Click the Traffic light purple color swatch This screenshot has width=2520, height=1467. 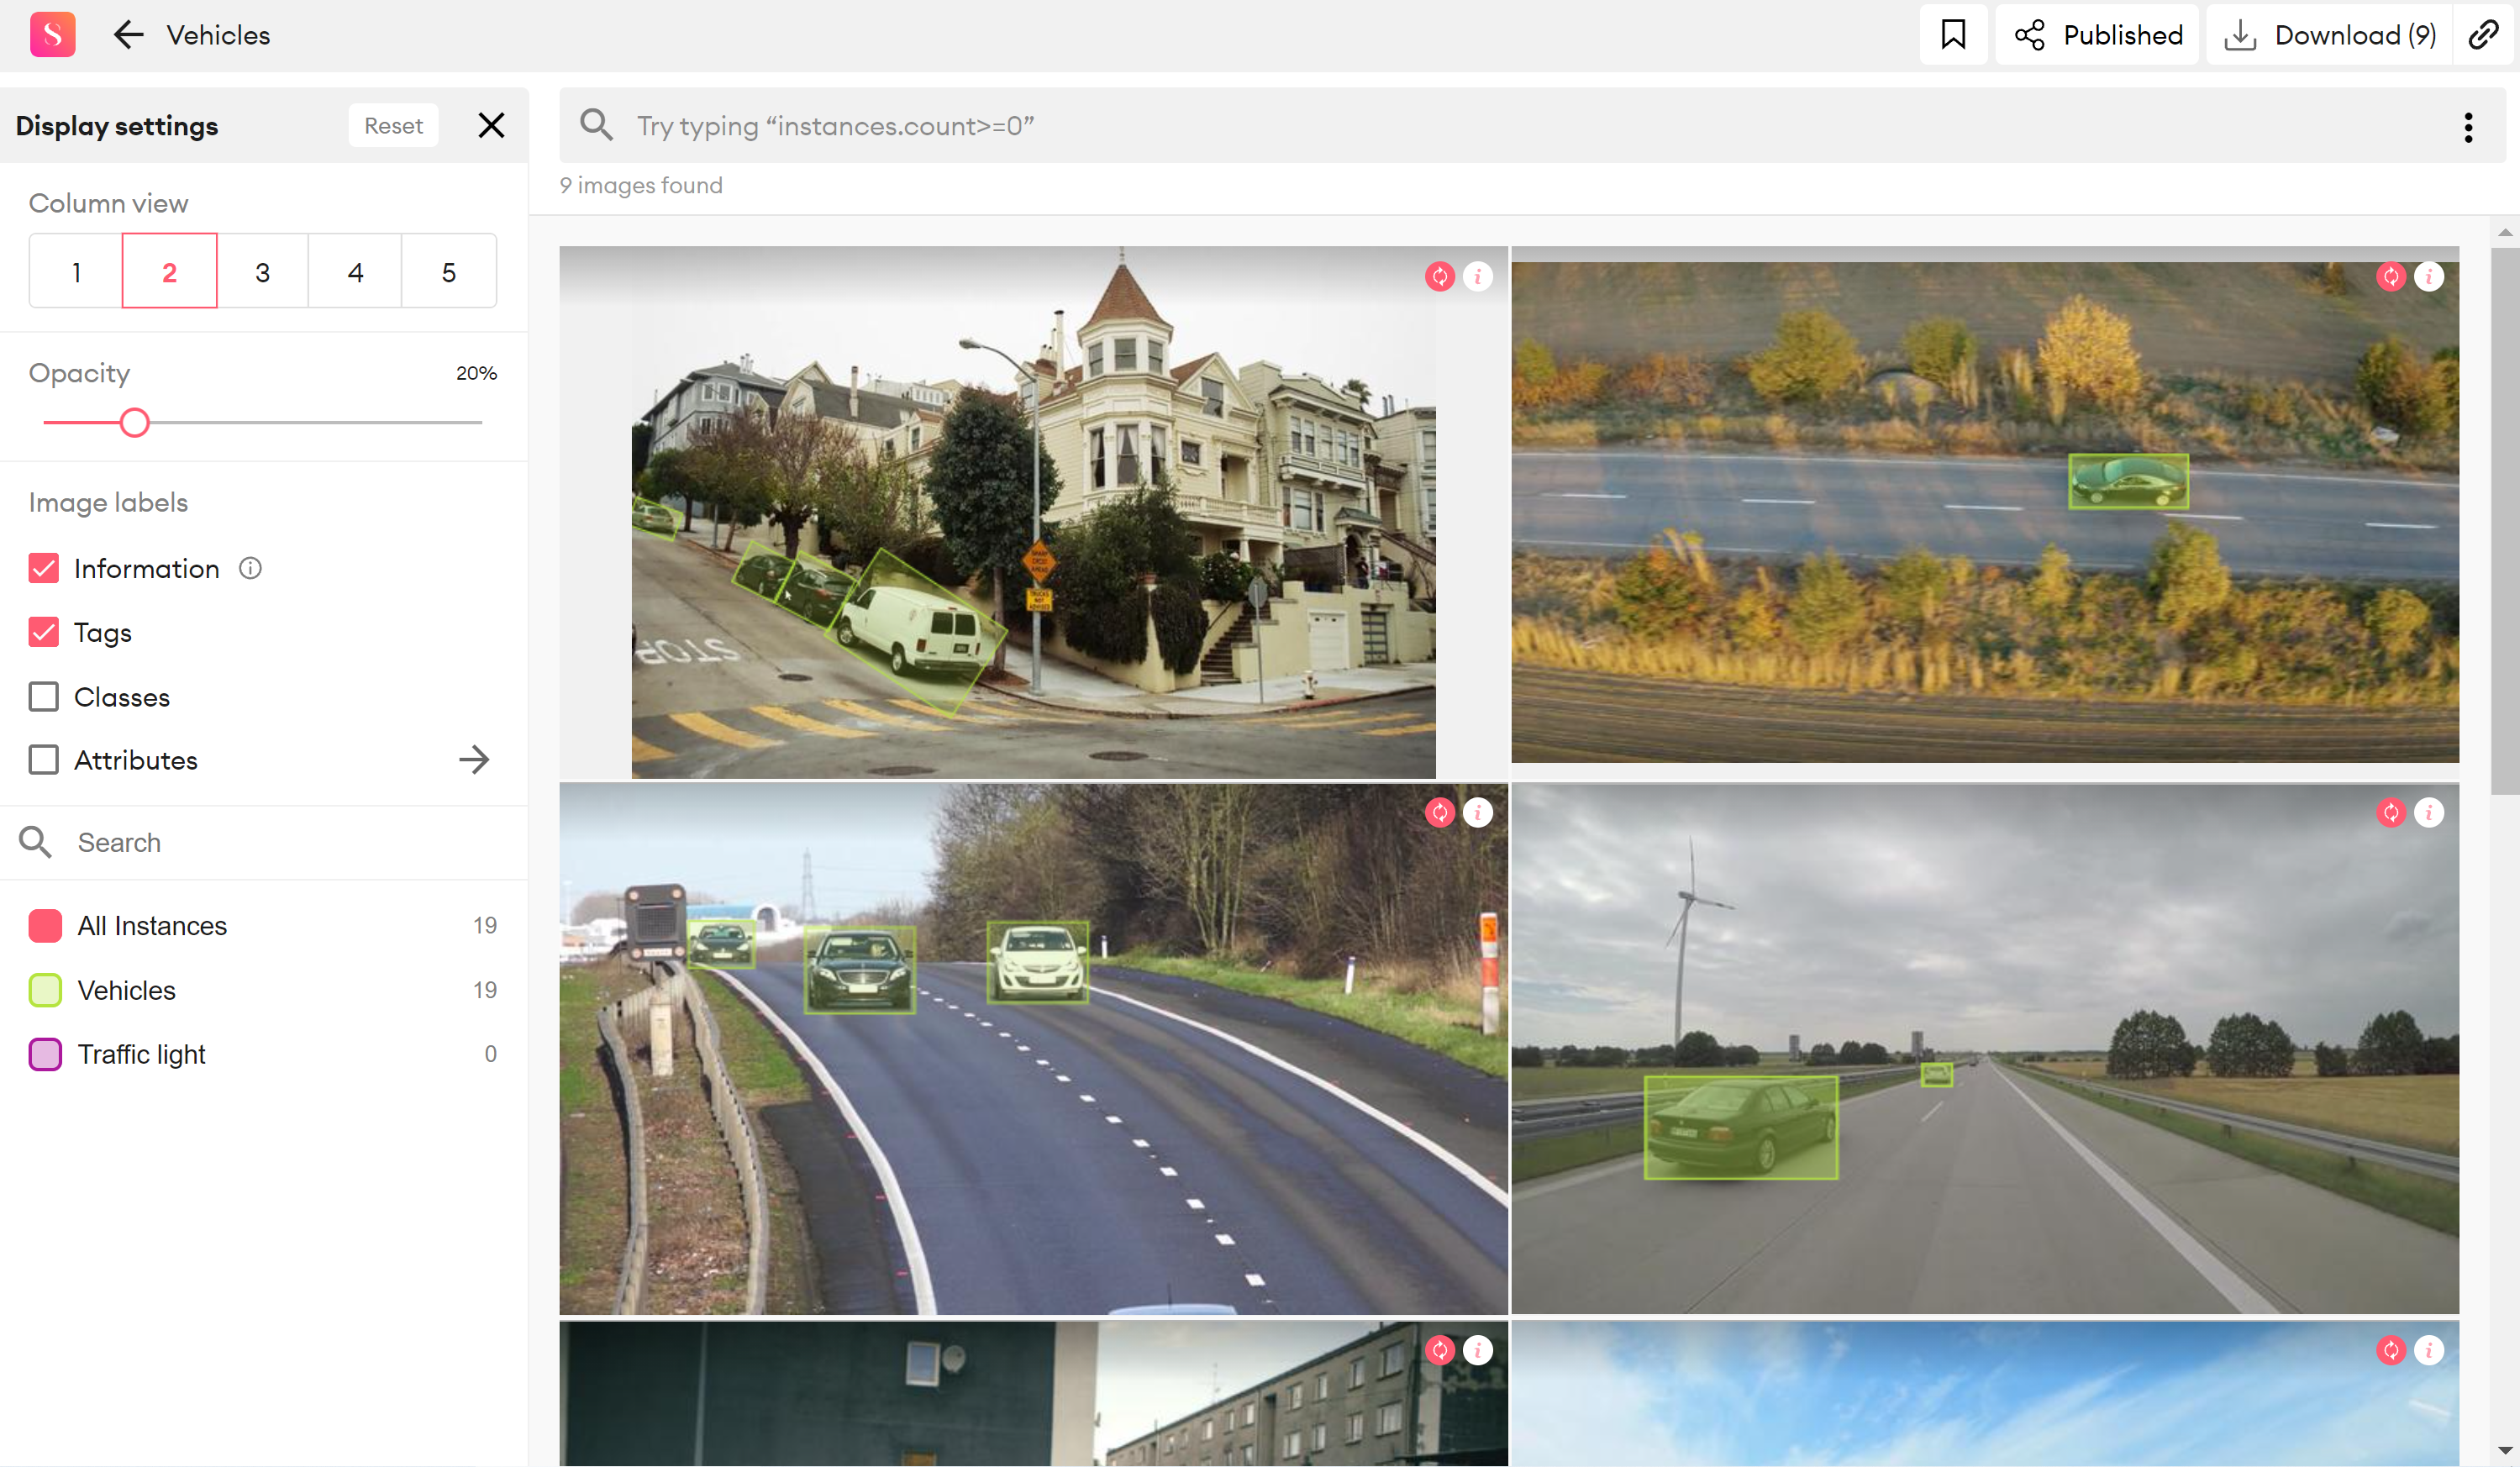[45, 1054]
